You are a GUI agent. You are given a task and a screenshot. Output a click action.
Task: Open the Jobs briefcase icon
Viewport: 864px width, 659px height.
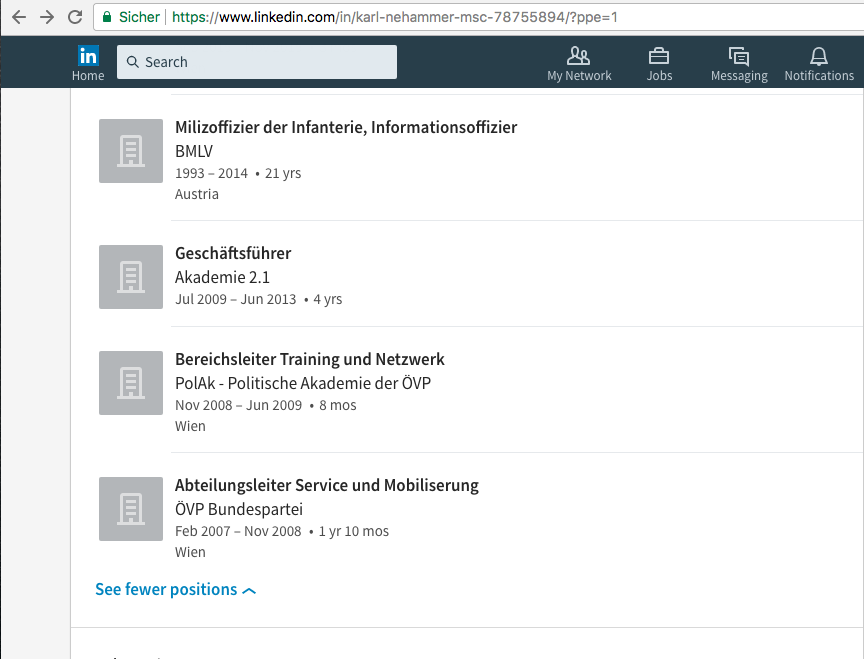click(658, 56)
